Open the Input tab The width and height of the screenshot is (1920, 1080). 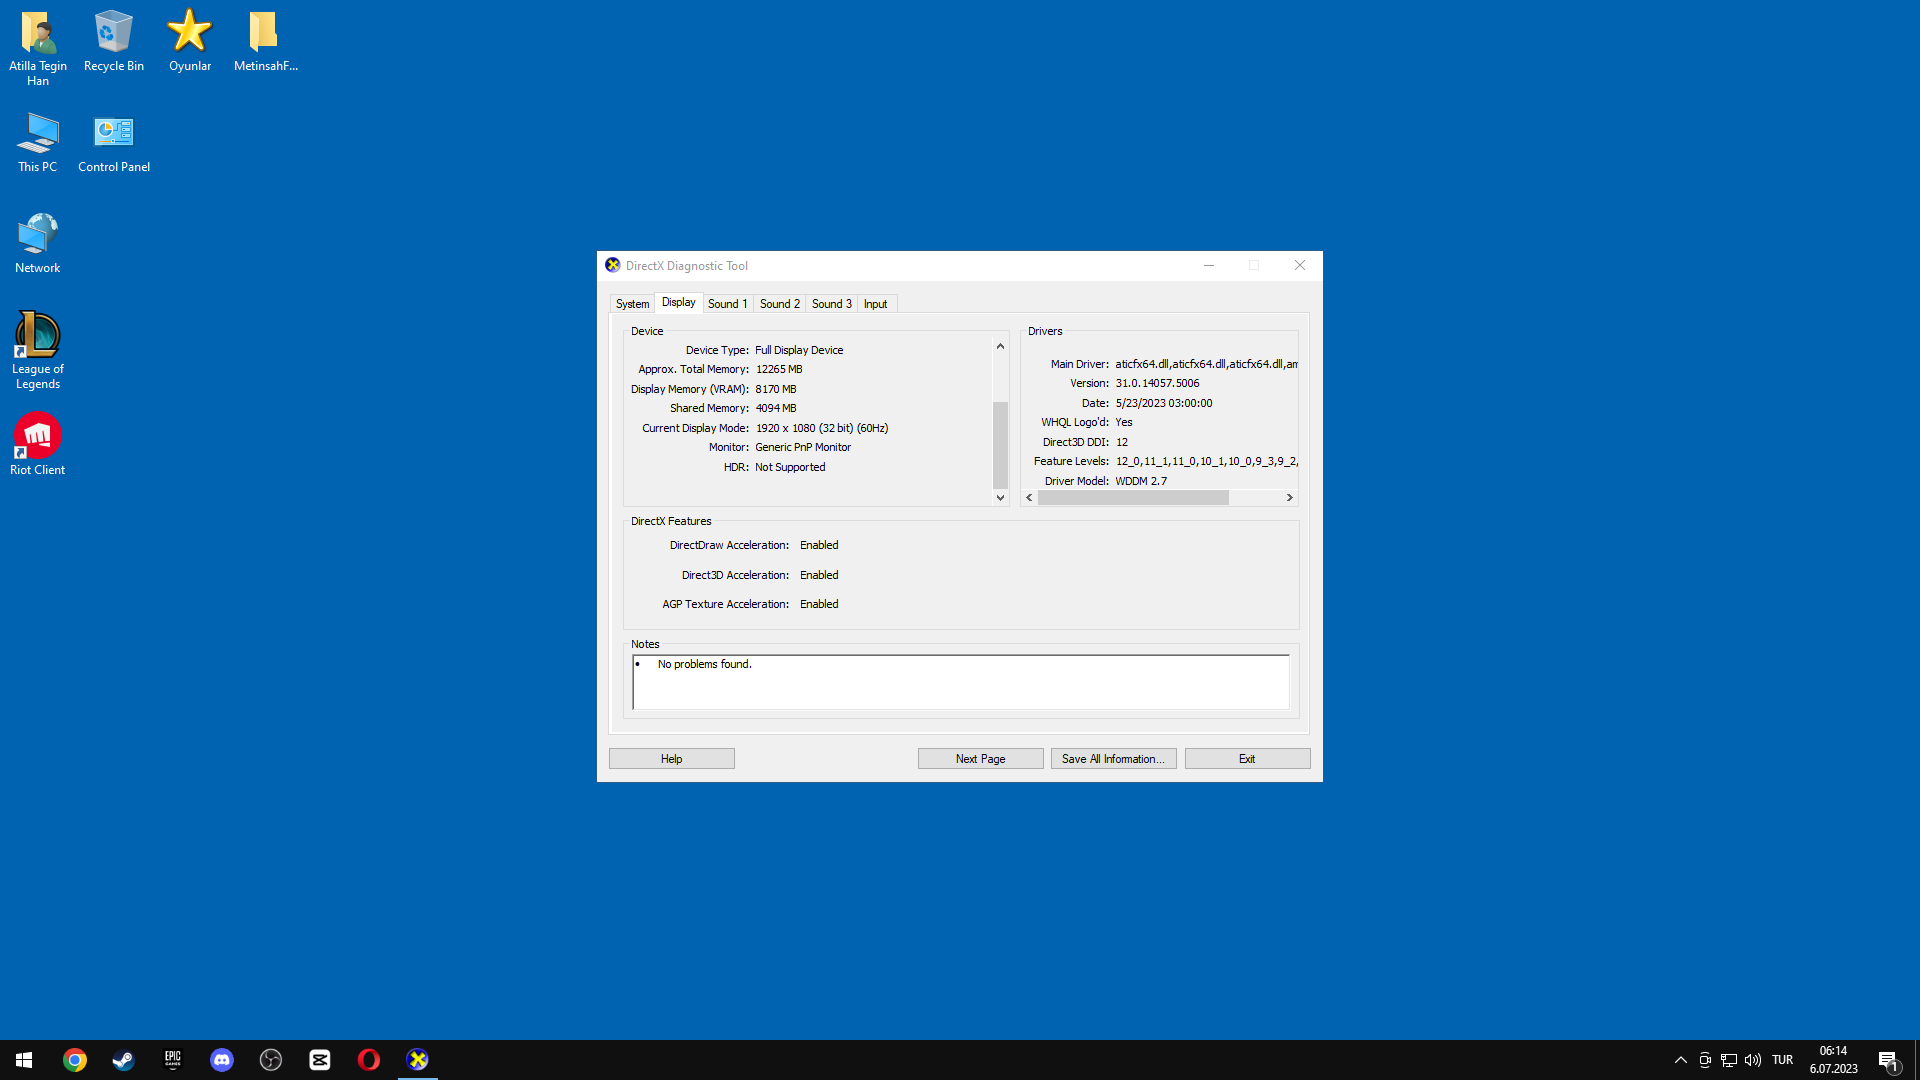click(875, 304)
